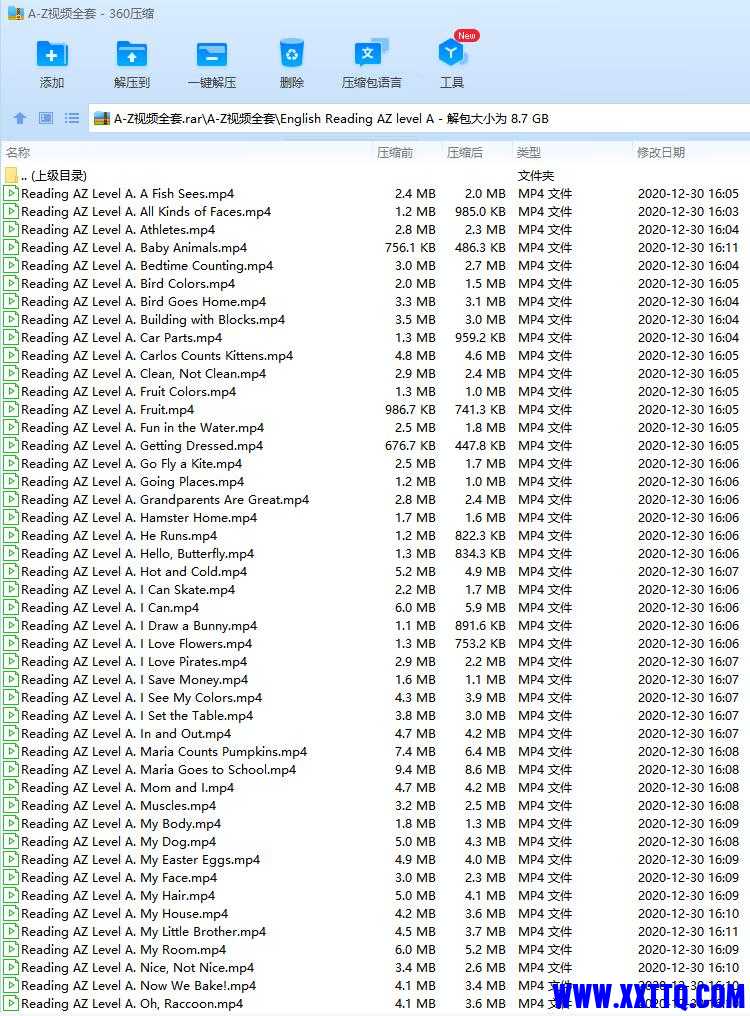Open the 工具 (Tools) icon
750x1016 pixels.
point(451,54)
